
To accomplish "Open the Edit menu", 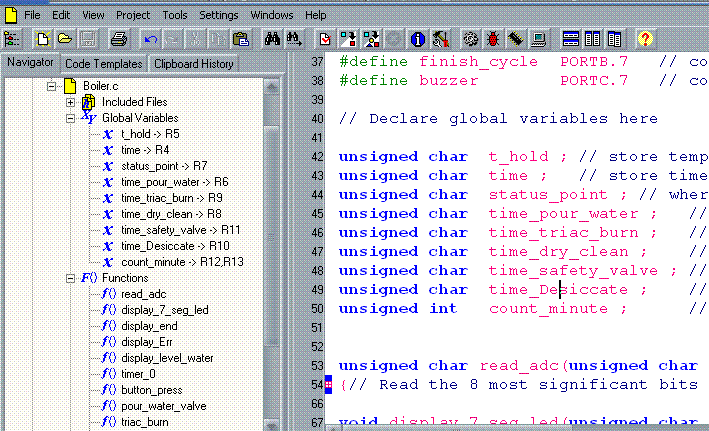I will (x=61, y=15).
